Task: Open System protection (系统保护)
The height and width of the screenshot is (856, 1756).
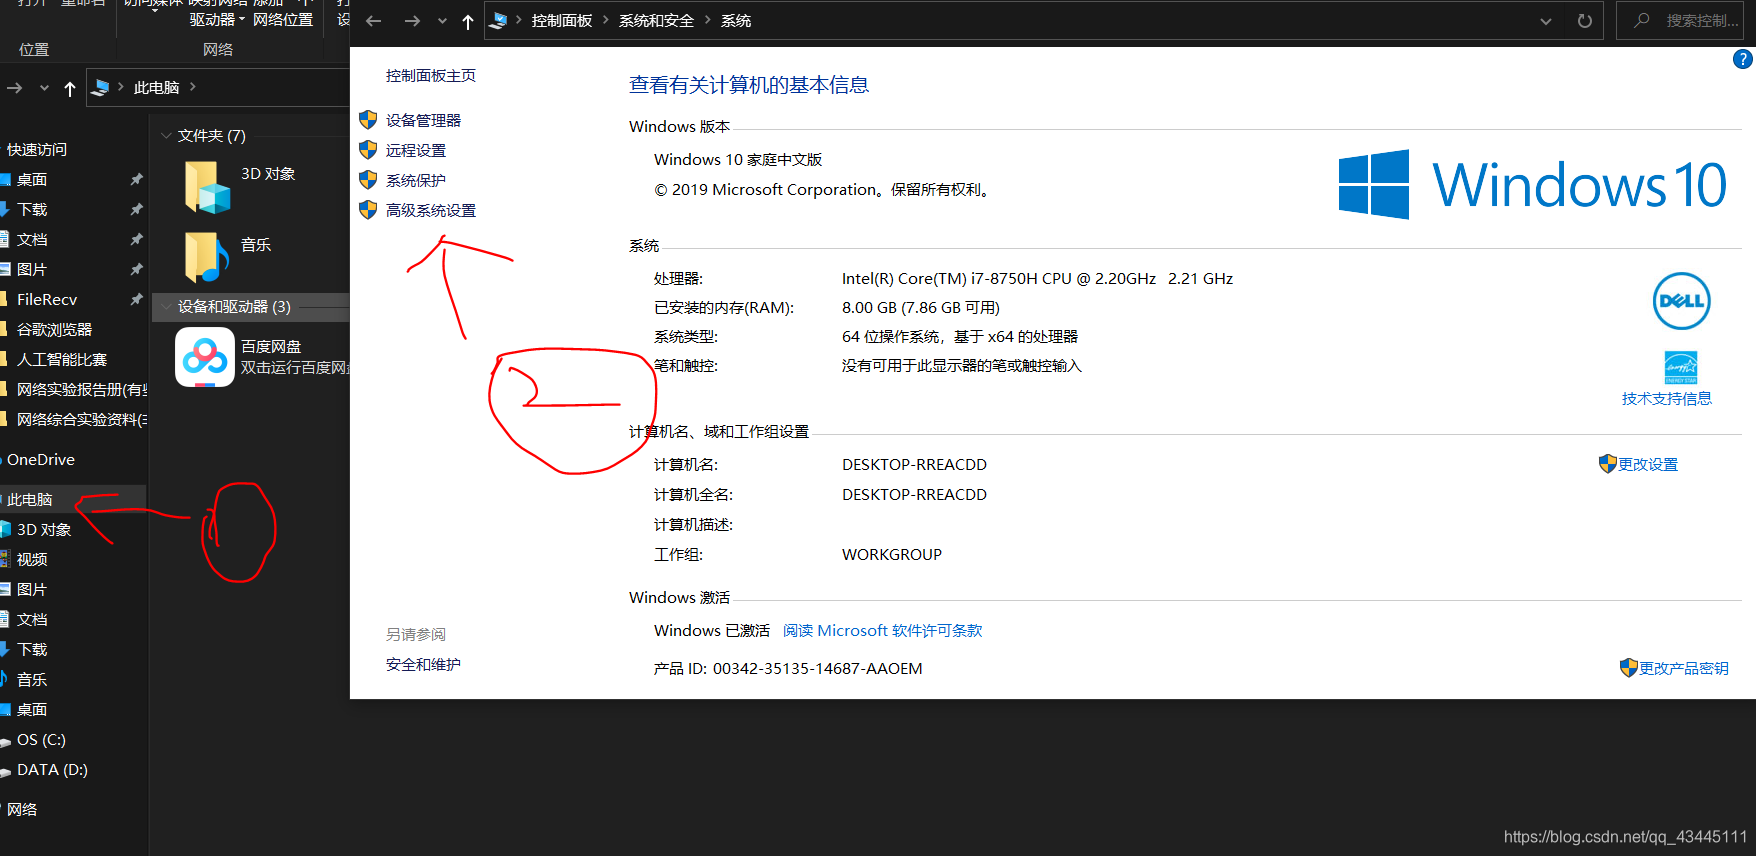Action: pos(416,180)
